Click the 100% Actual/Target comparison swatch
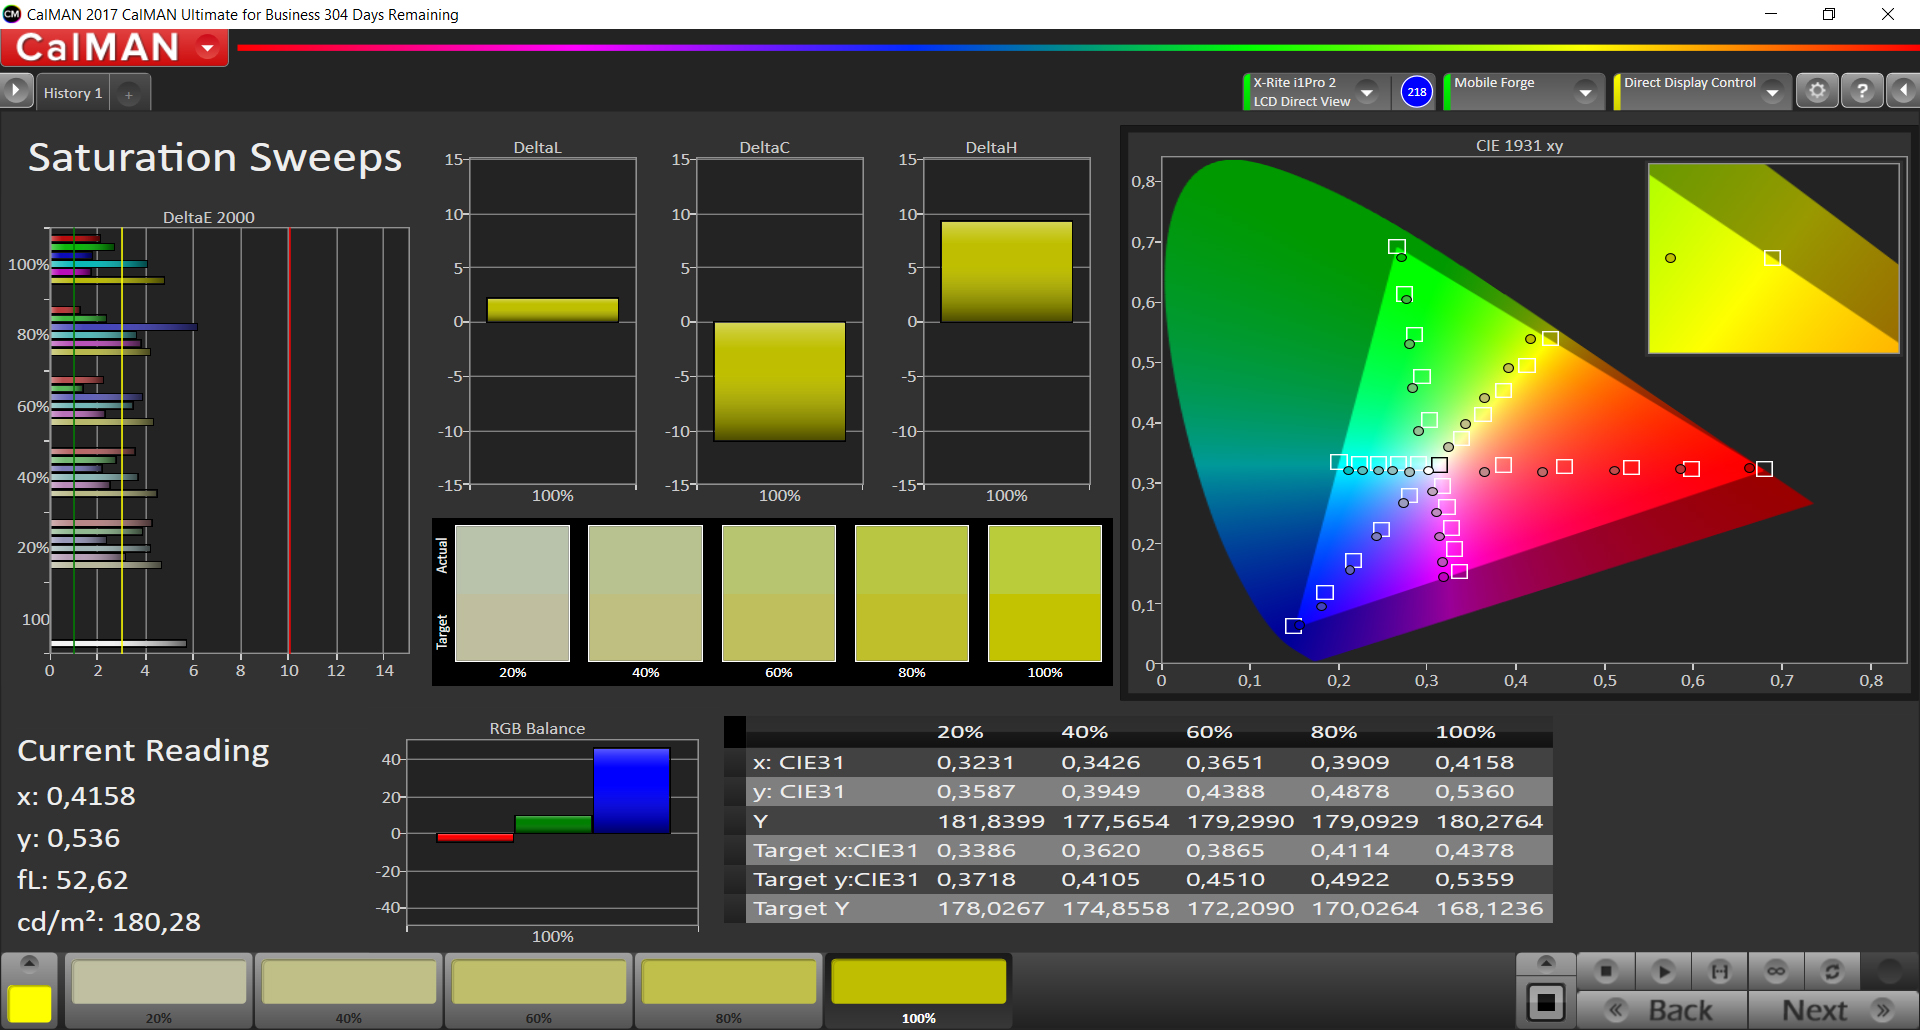1920x1030 pixels. 1045,593
